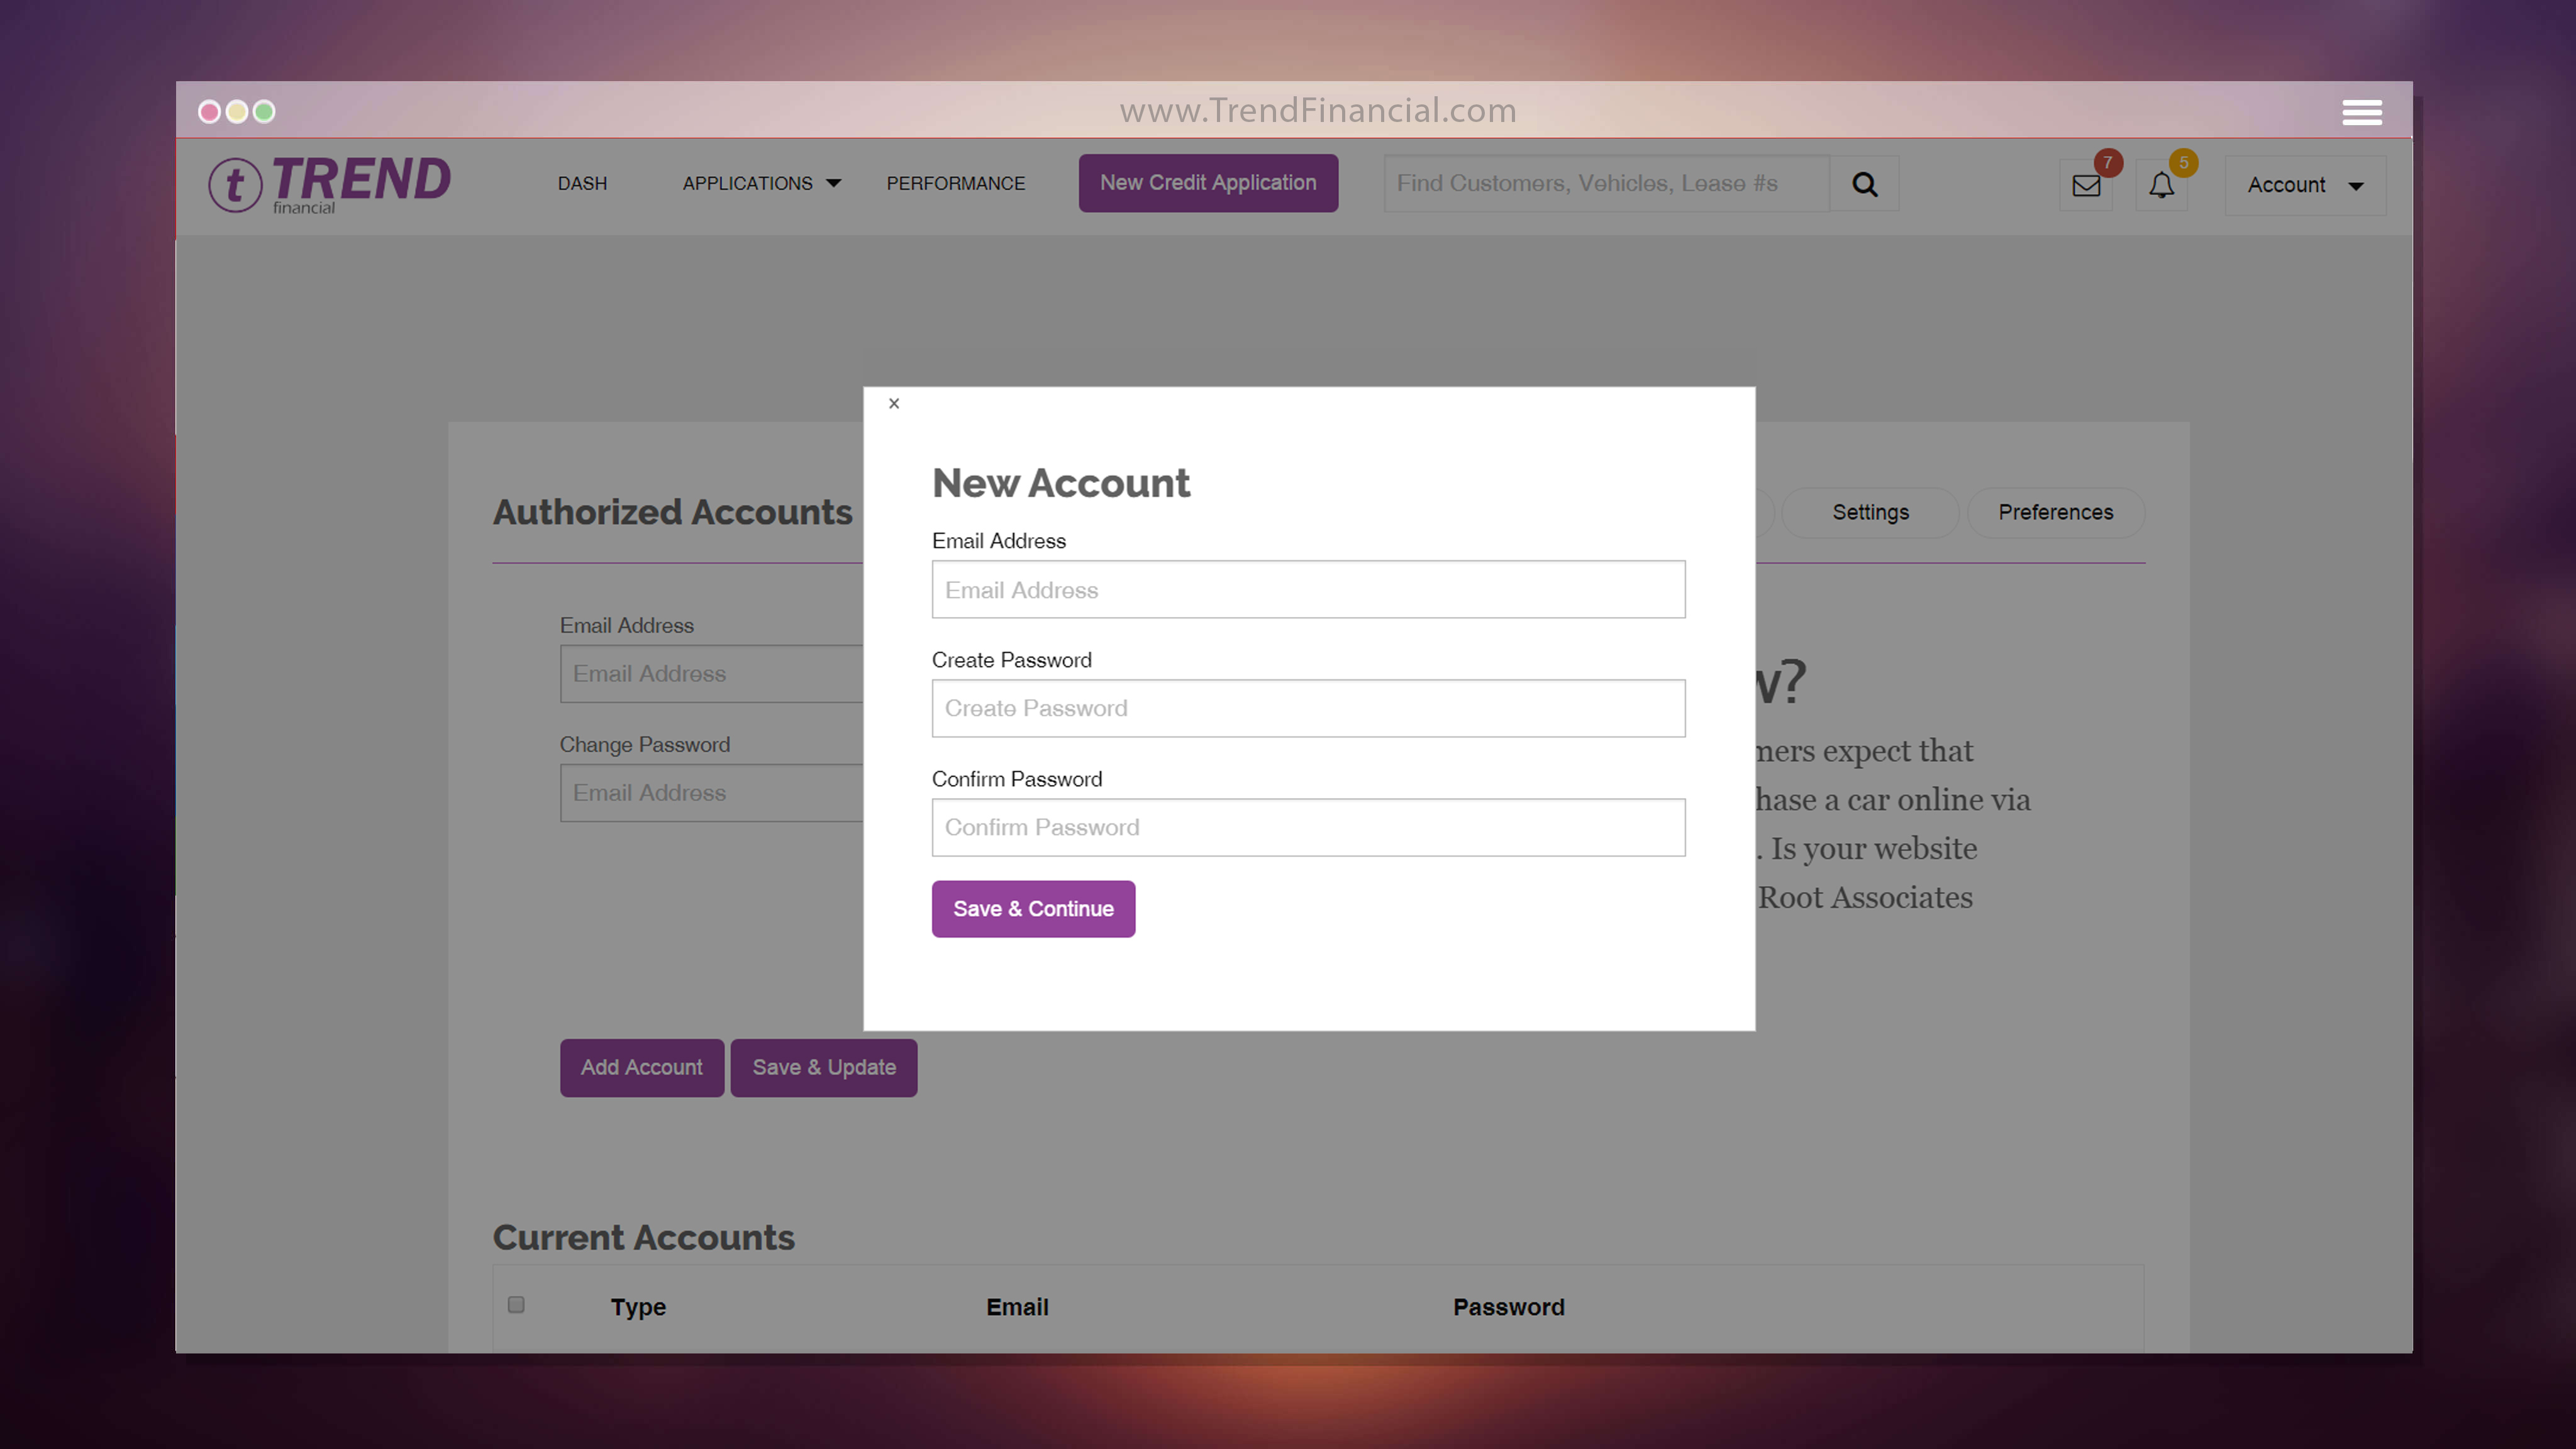Start a New Credit Application

pos(1208,183)
